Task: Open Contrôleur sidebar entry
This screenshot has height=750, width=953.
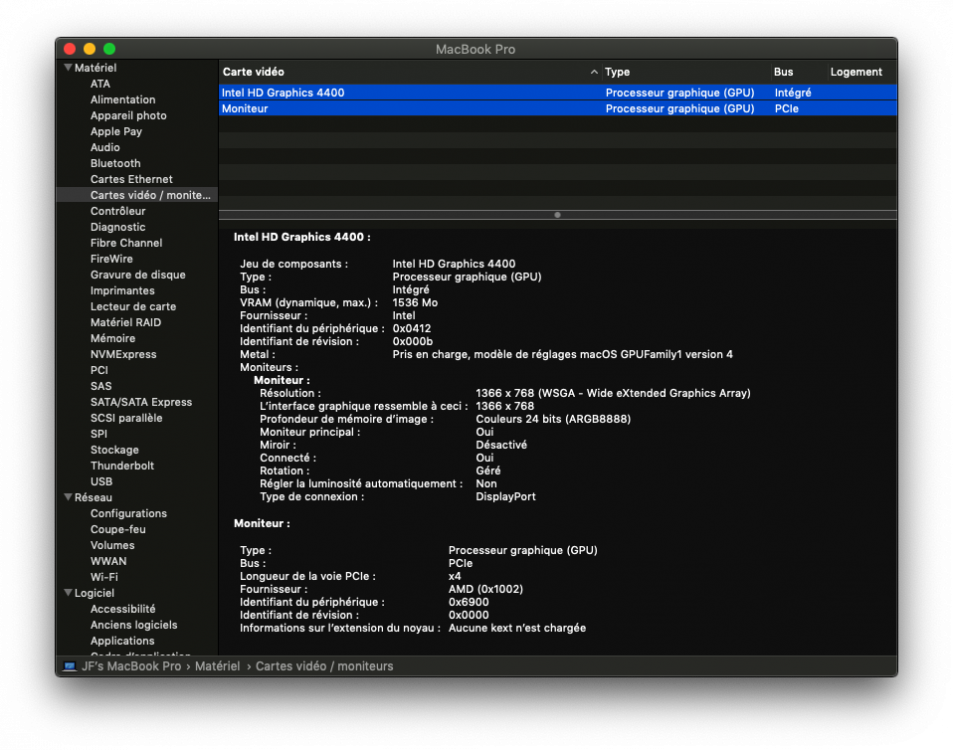Action: [x=118, y=211]
